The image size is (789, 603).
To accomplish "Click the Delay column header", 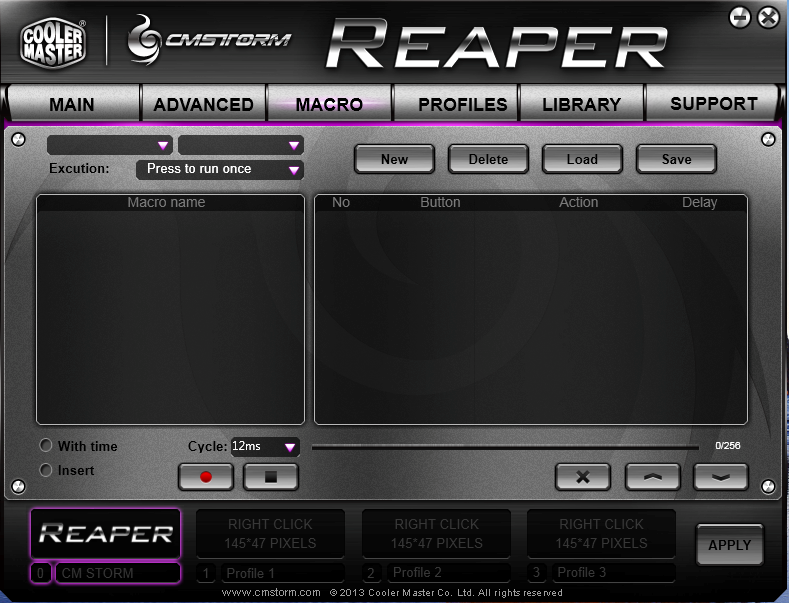I will (699, 202).
